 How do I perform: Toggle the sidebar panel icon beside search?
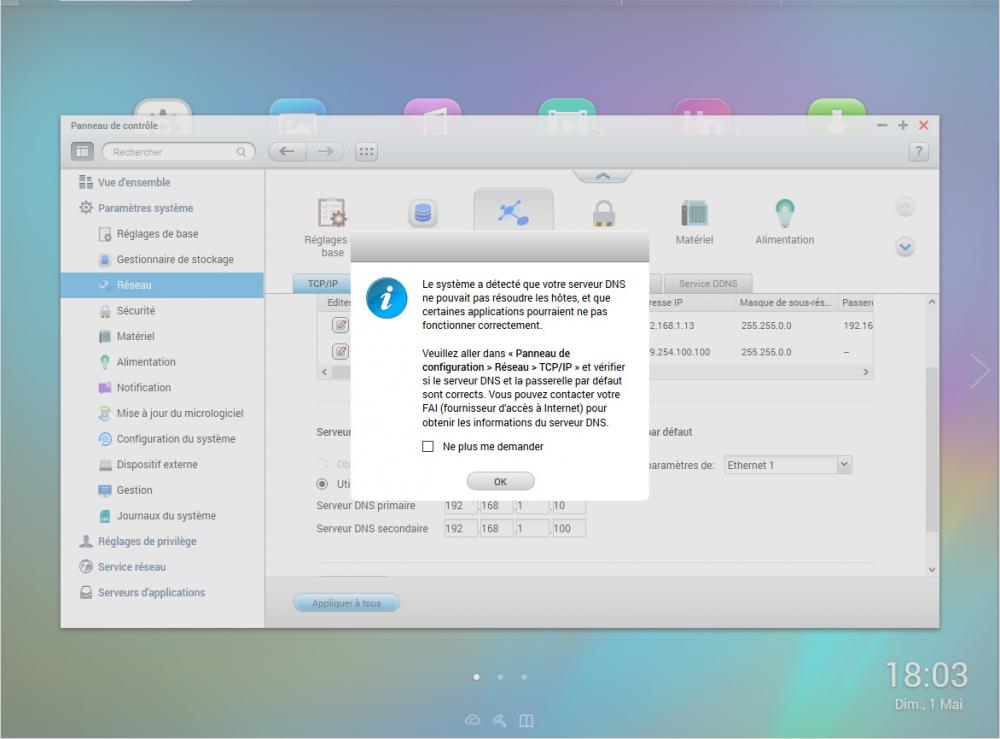click(82, 152)
